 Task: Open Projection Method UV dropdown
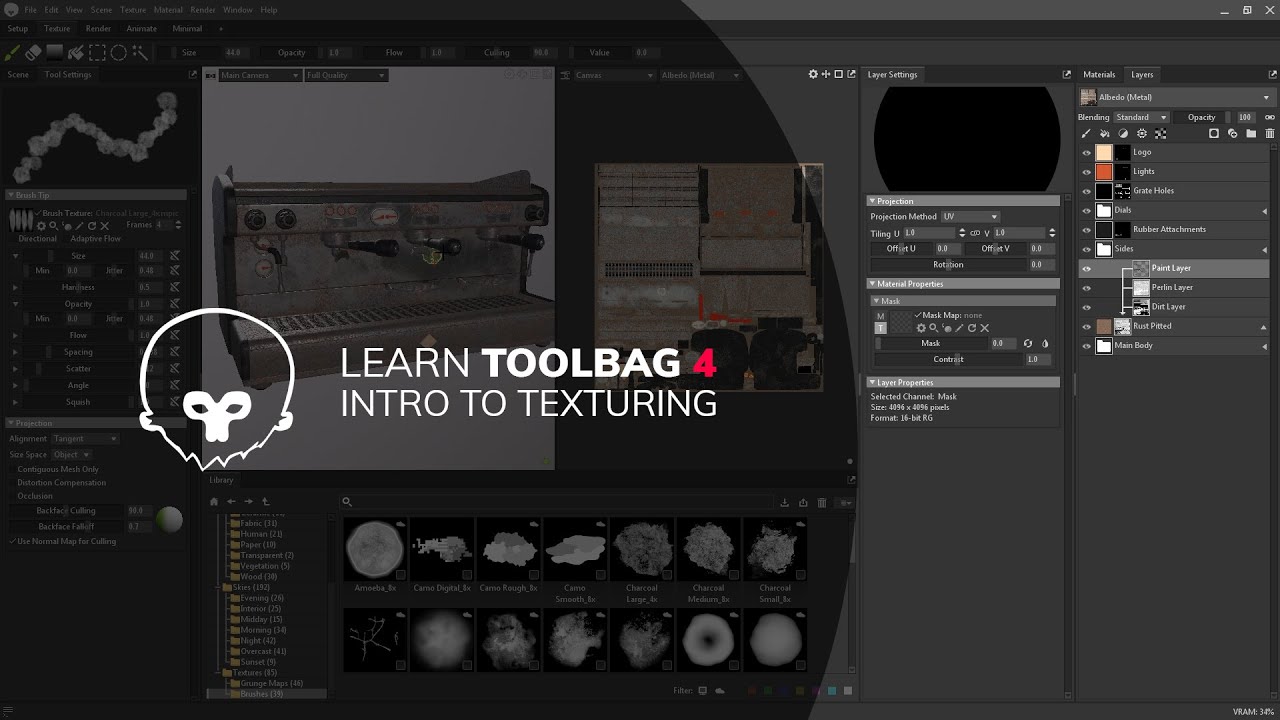[x=969, y=216]
